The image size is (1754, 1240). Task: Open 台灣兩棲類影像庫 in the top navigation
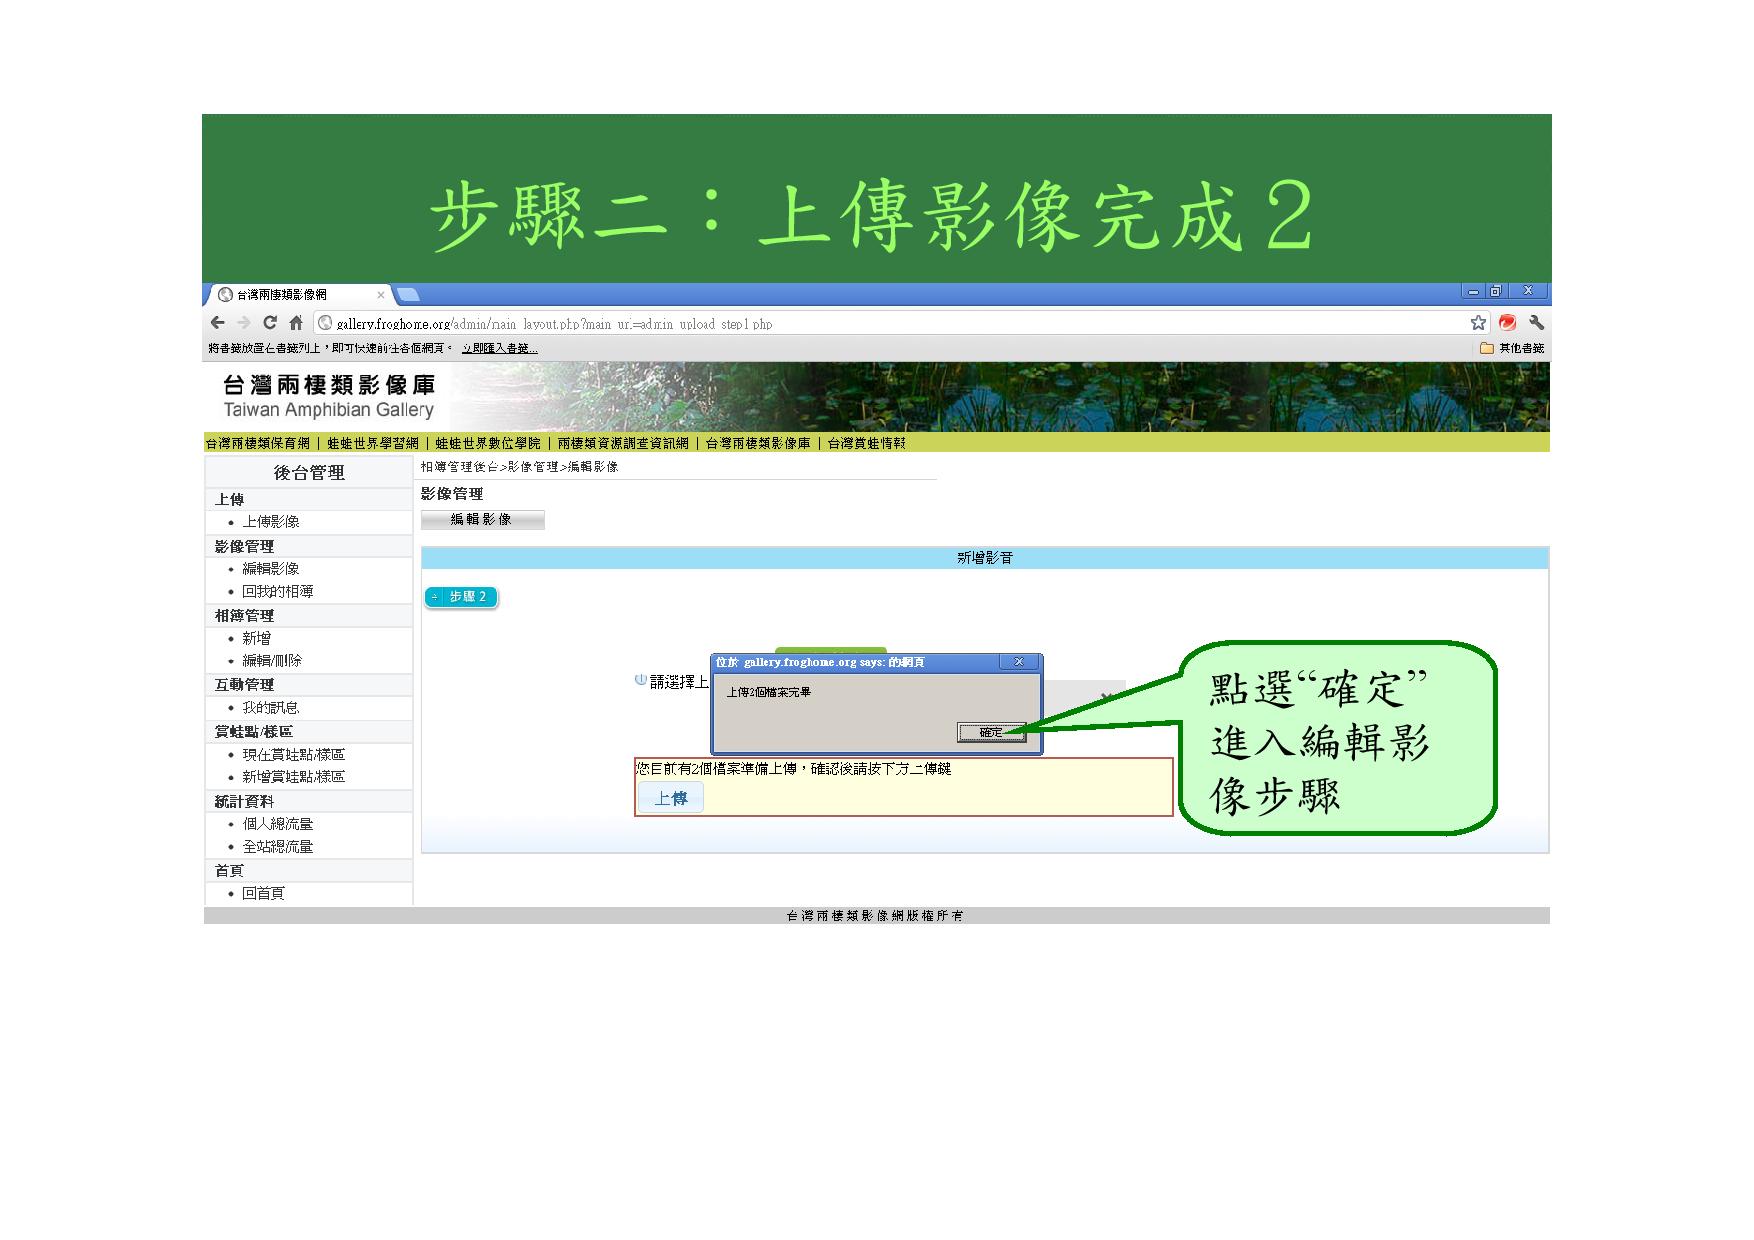point(758,443)
